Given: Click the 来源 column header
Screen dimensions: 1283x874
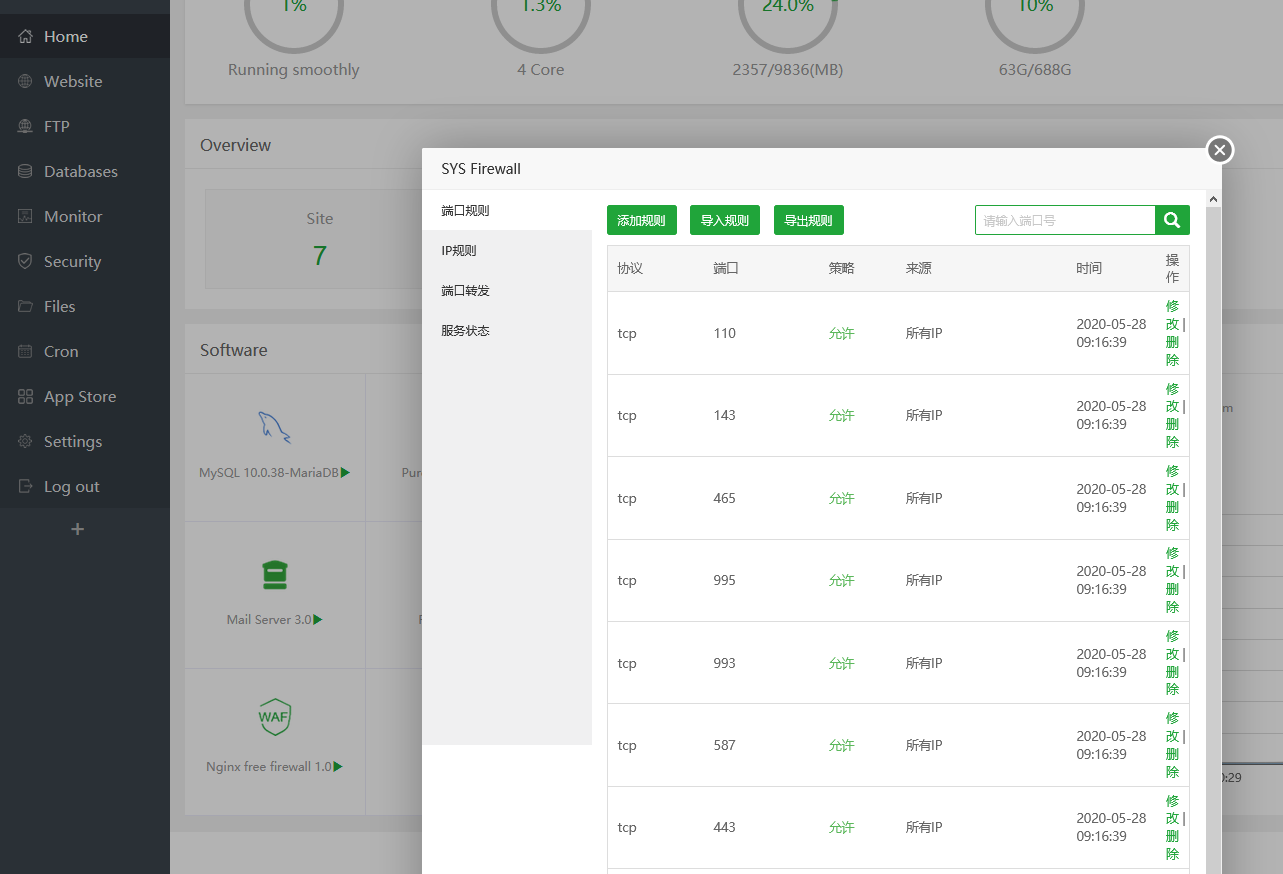Looking at the screenshot, I should tap(919, 268).
